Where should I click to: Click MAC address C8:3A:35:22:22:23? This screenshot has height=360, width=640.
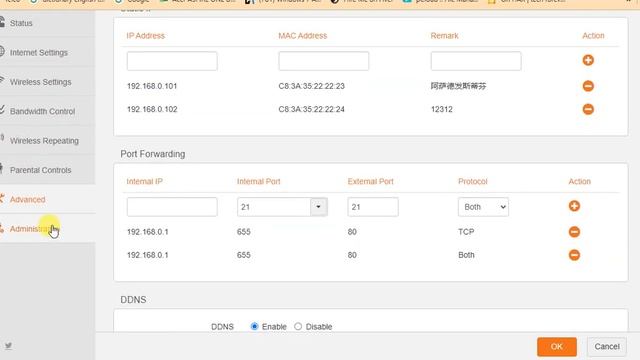coord(311,86)
